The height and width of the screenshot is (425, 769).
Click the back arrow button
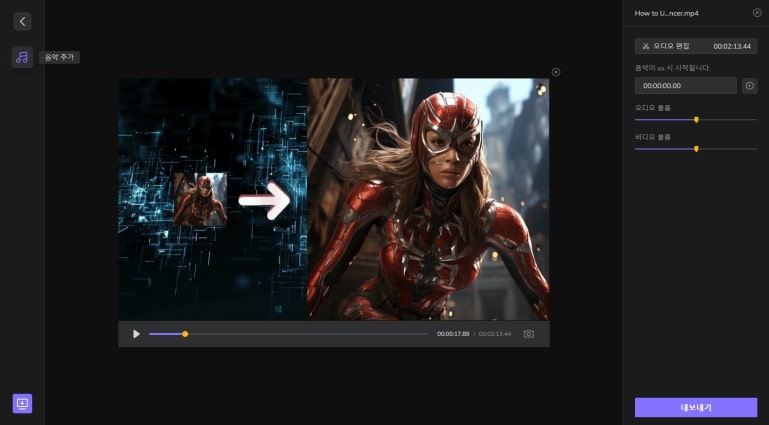(x=22, y=22)
